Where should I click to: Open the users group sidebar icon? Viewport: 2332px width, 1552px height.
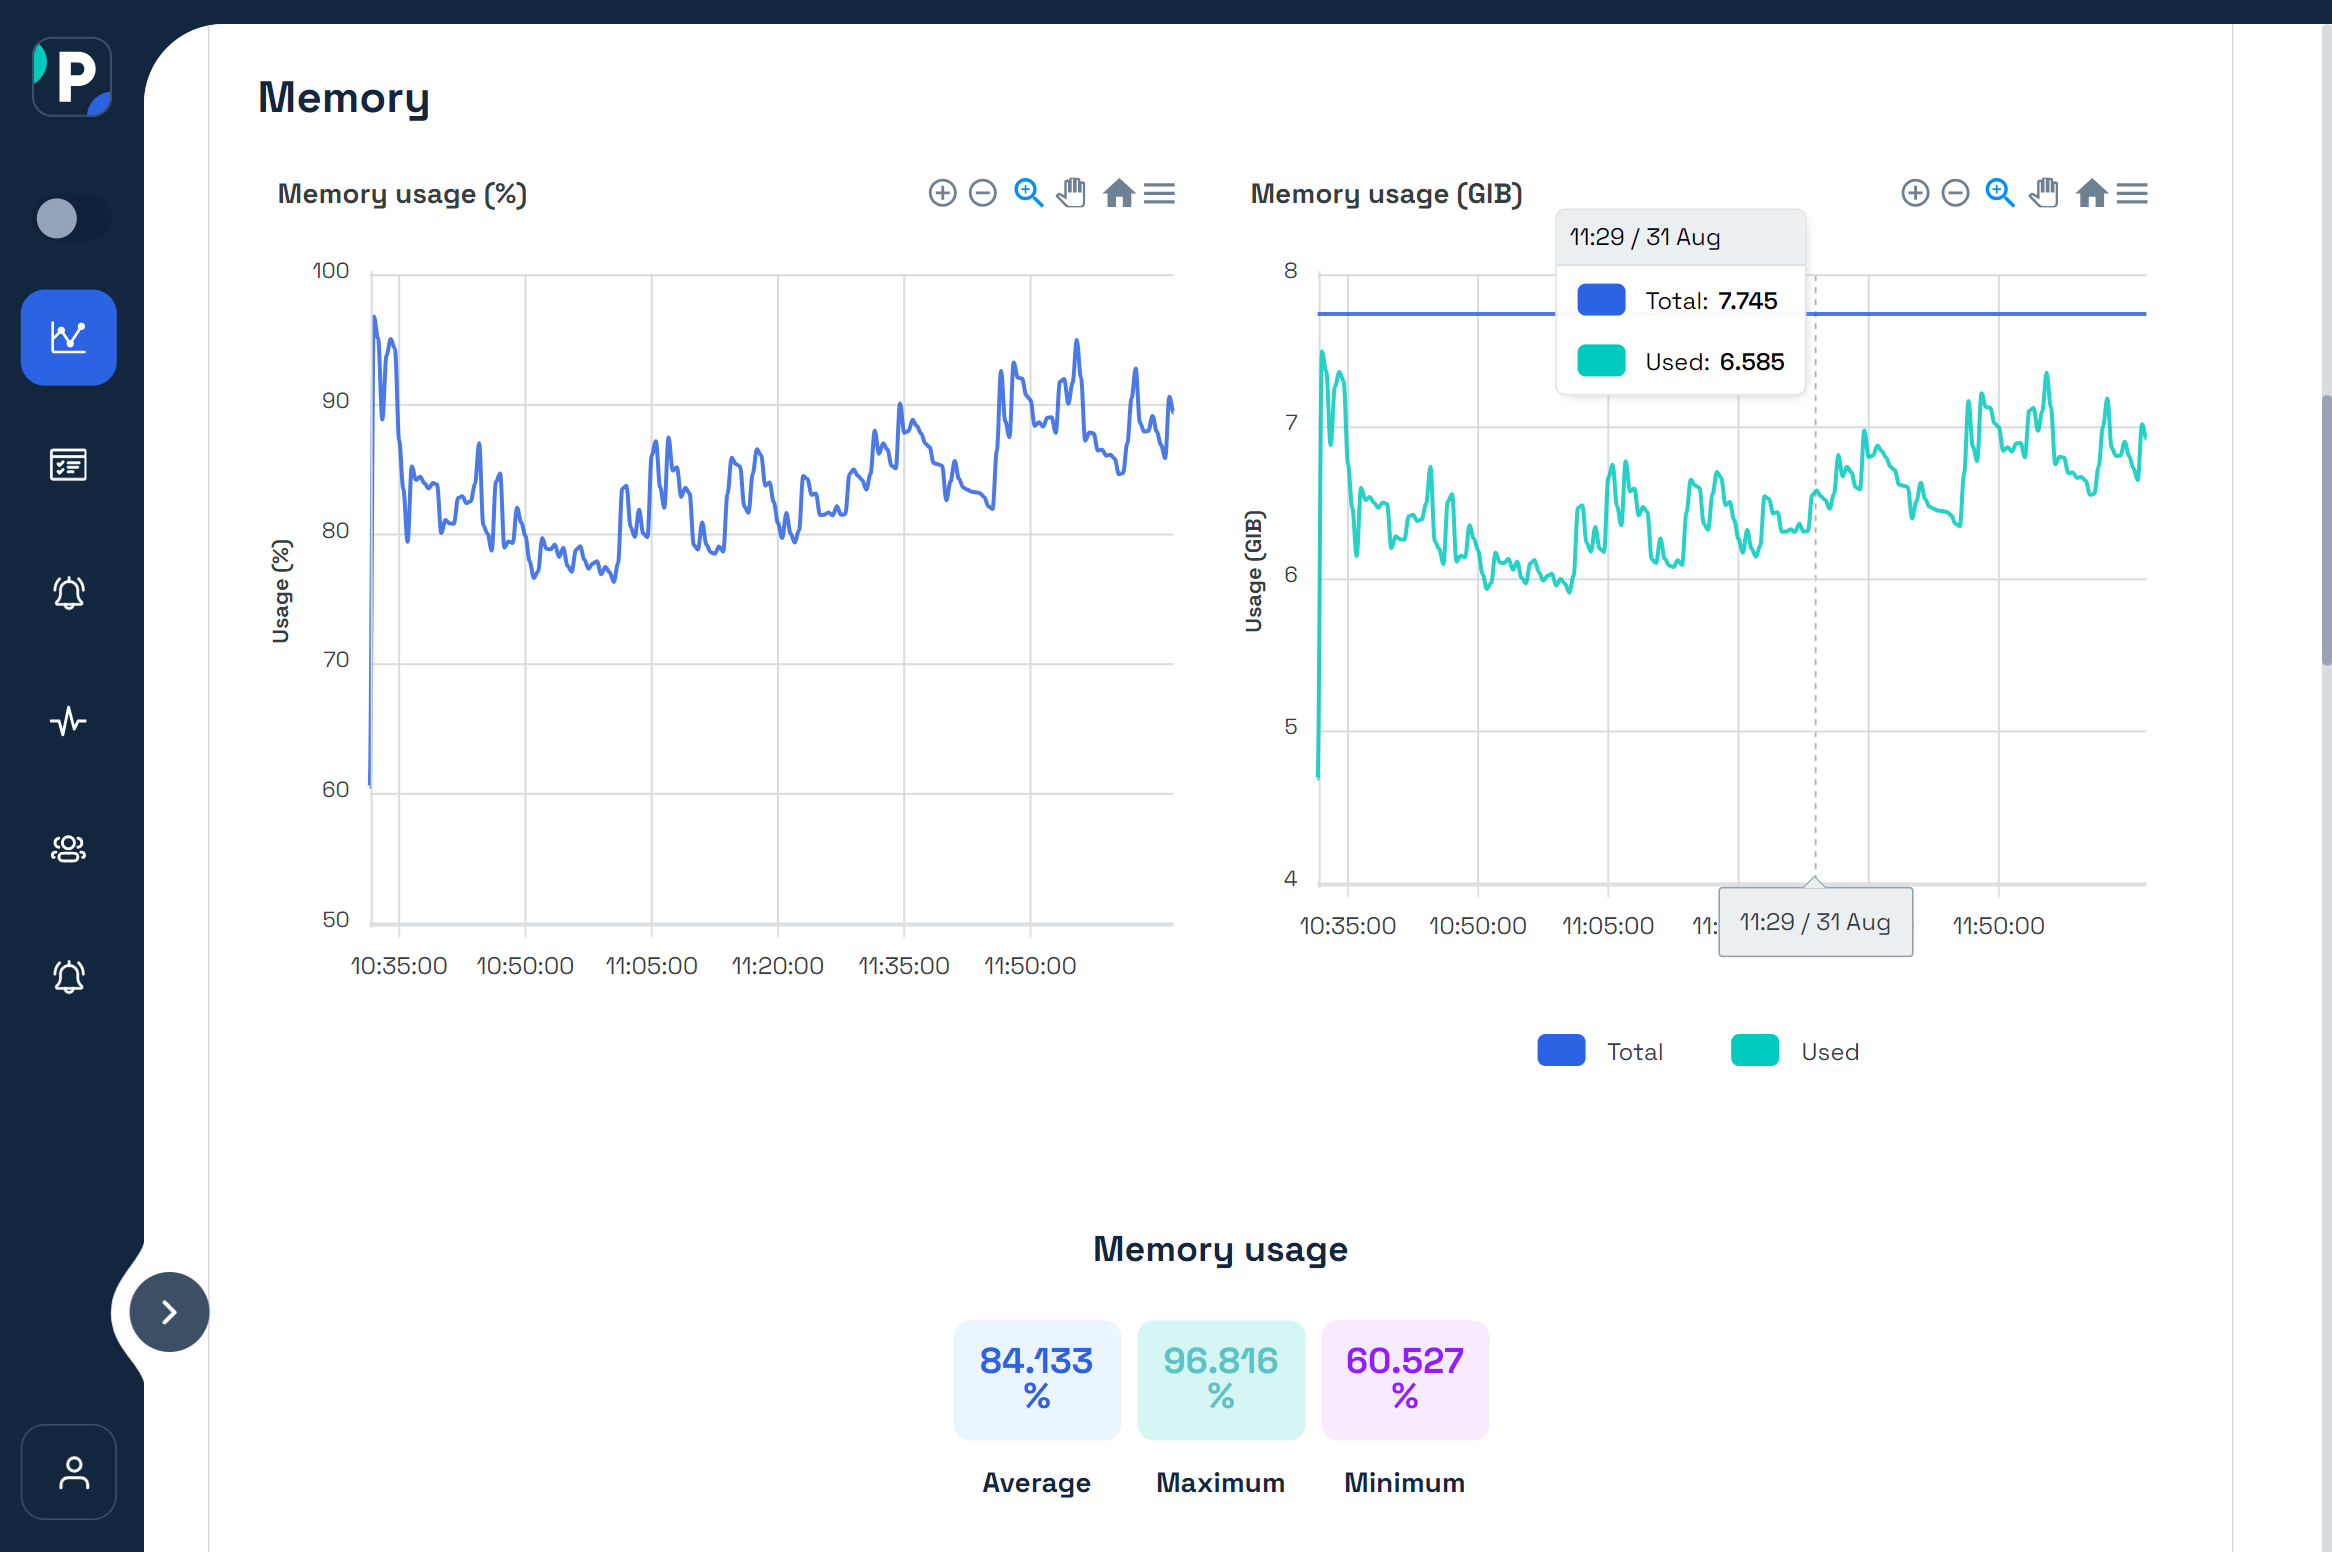(69, 849)
